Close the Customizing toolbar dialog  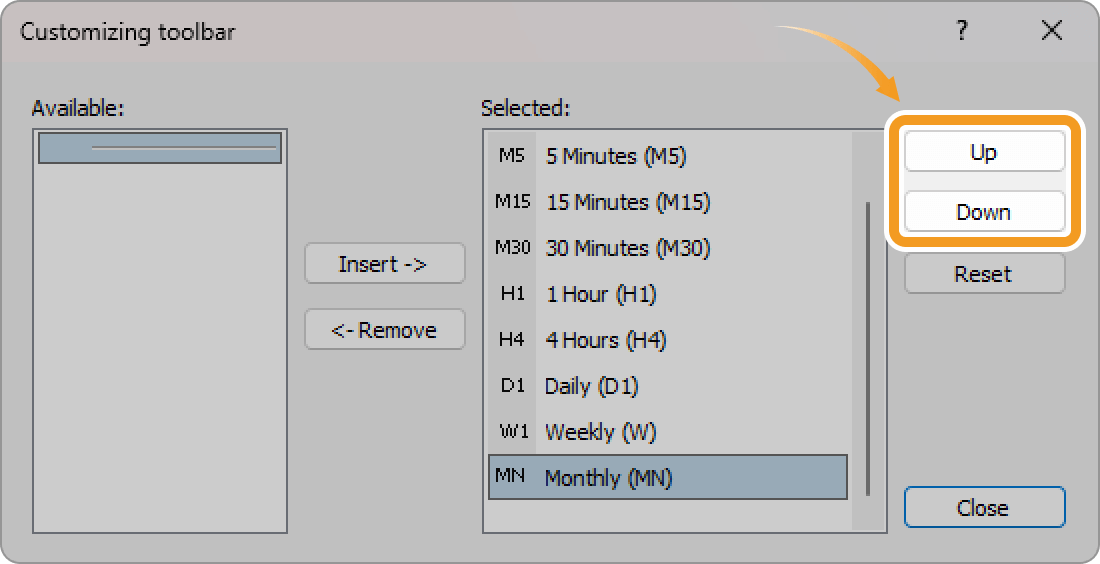984,507
